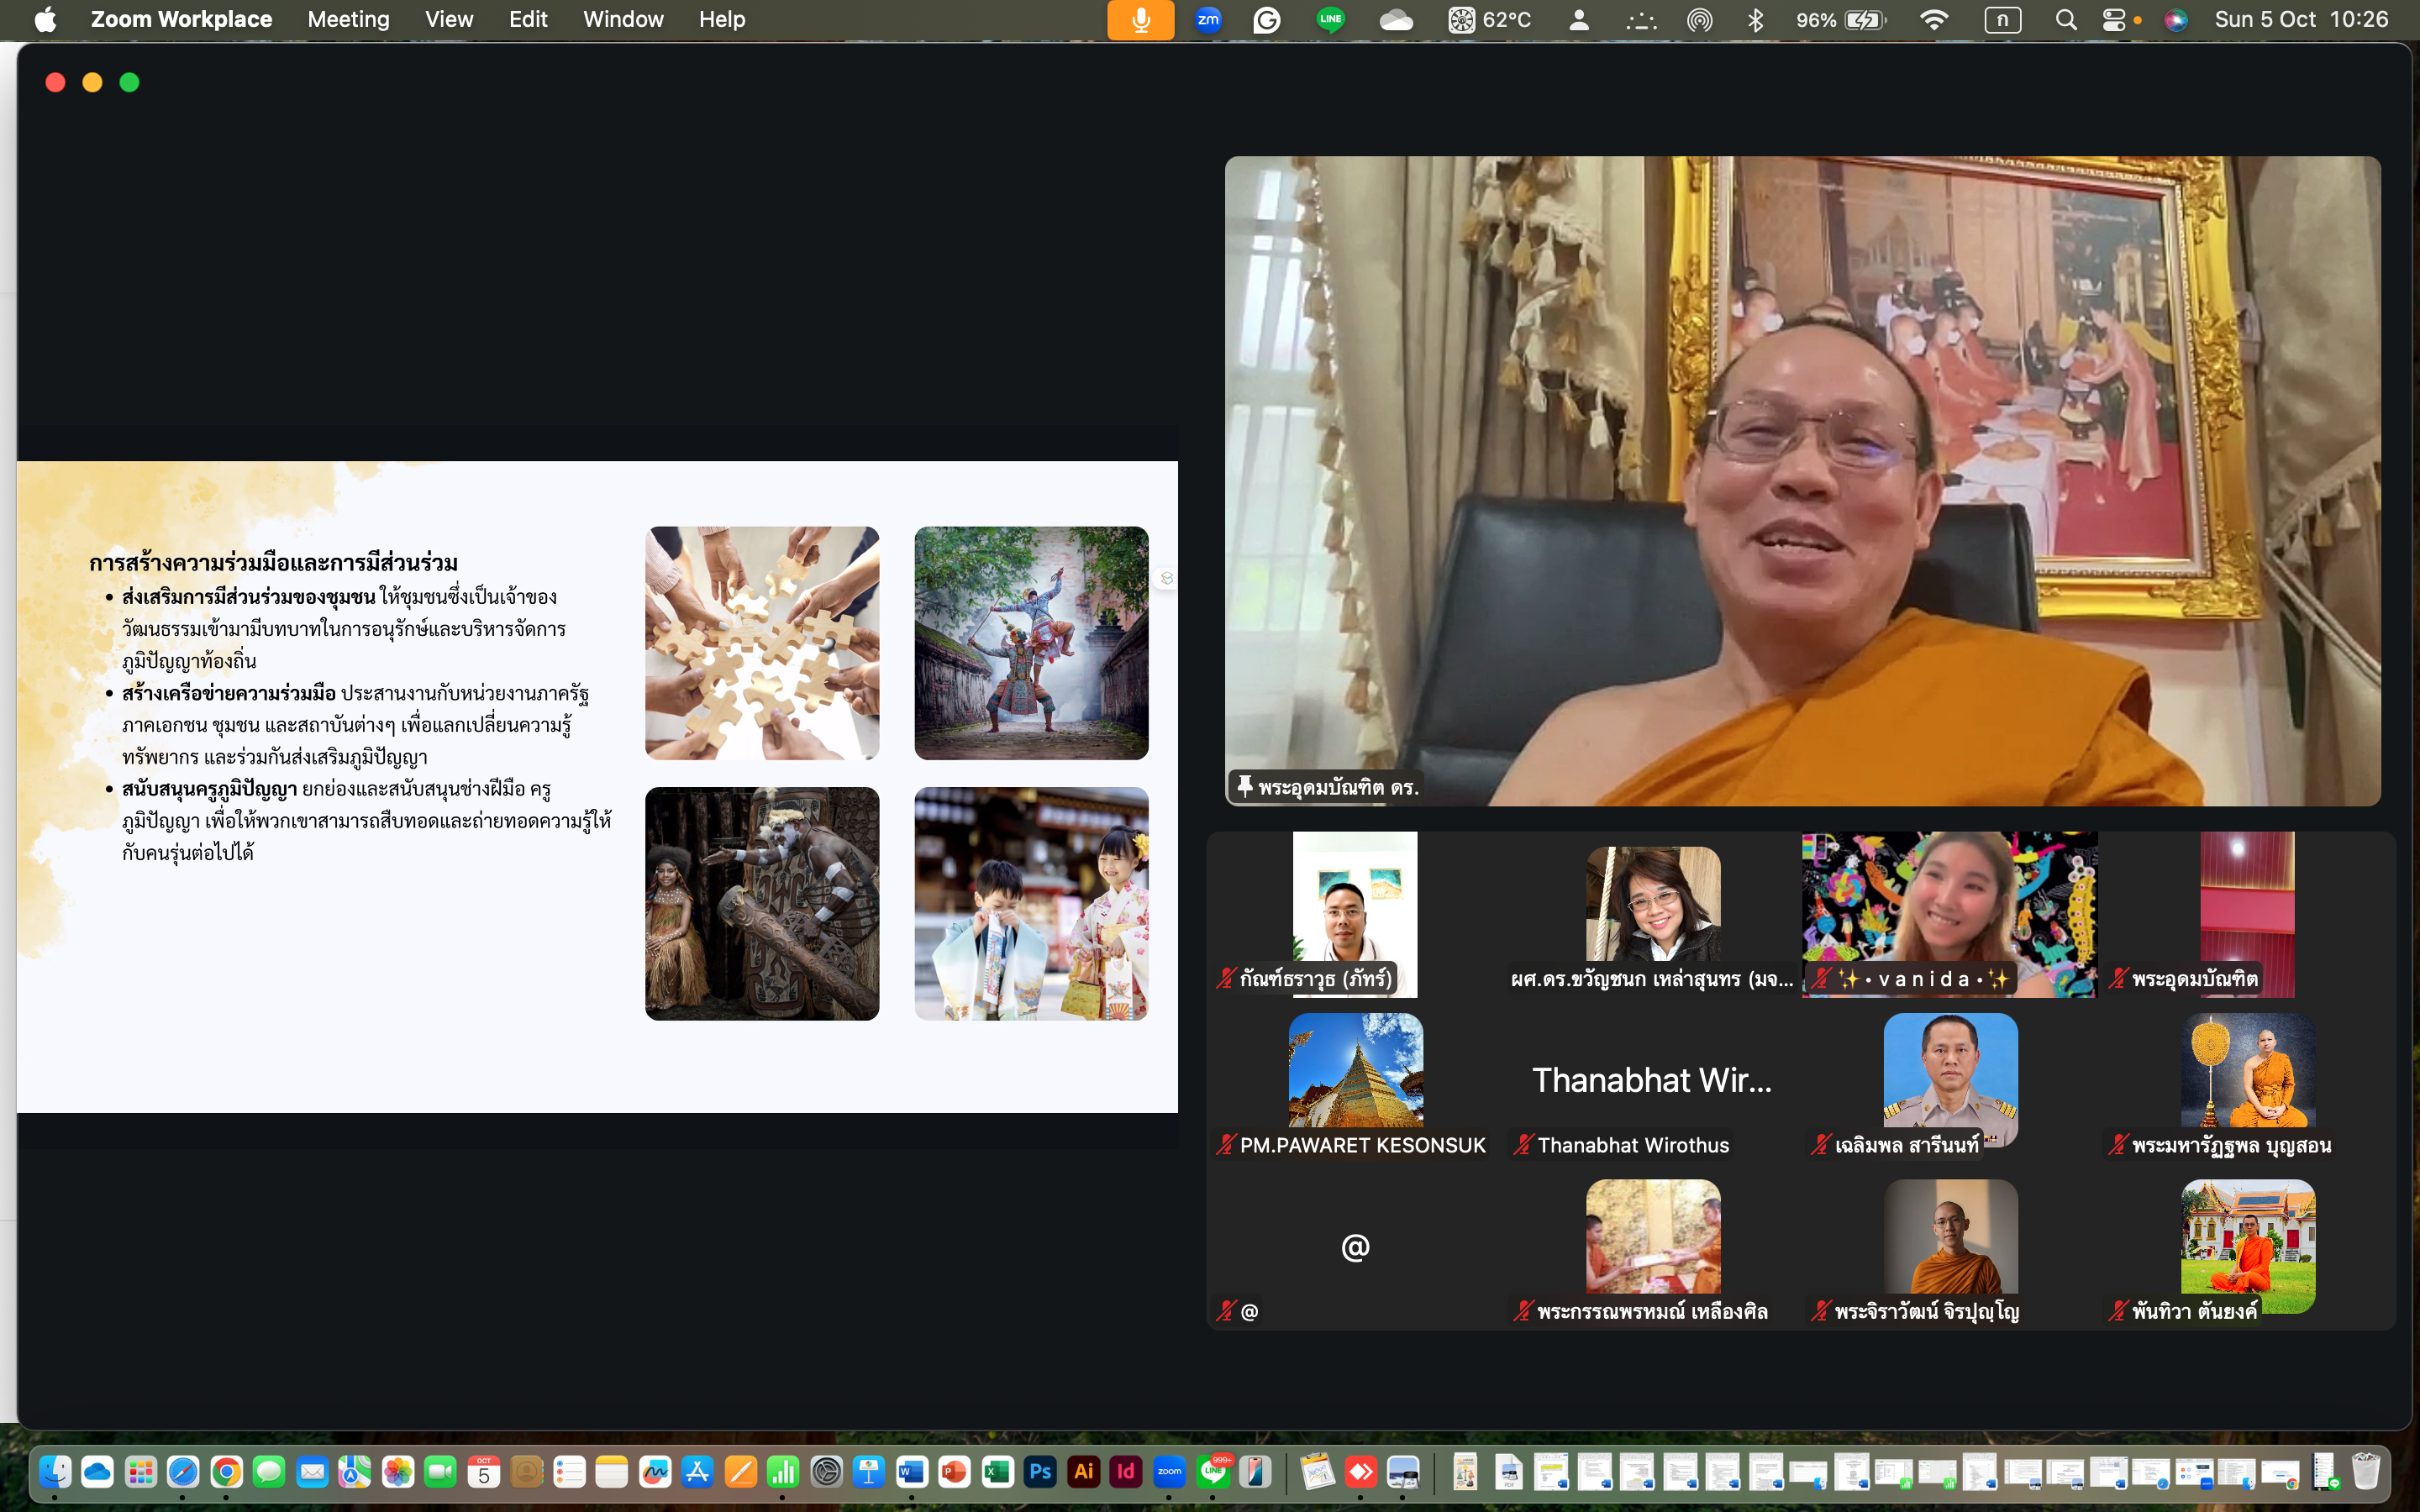Open Spotlight search in menu bar

2066,19
